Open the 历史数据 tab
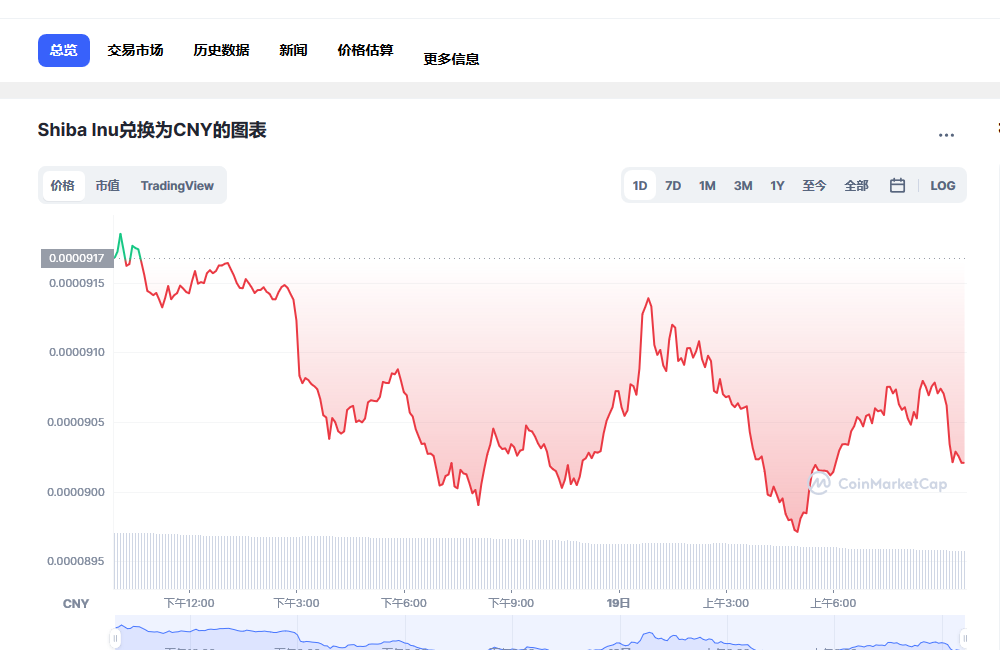Viewport: 1000px width, 650px height. (x=221, y=50)
